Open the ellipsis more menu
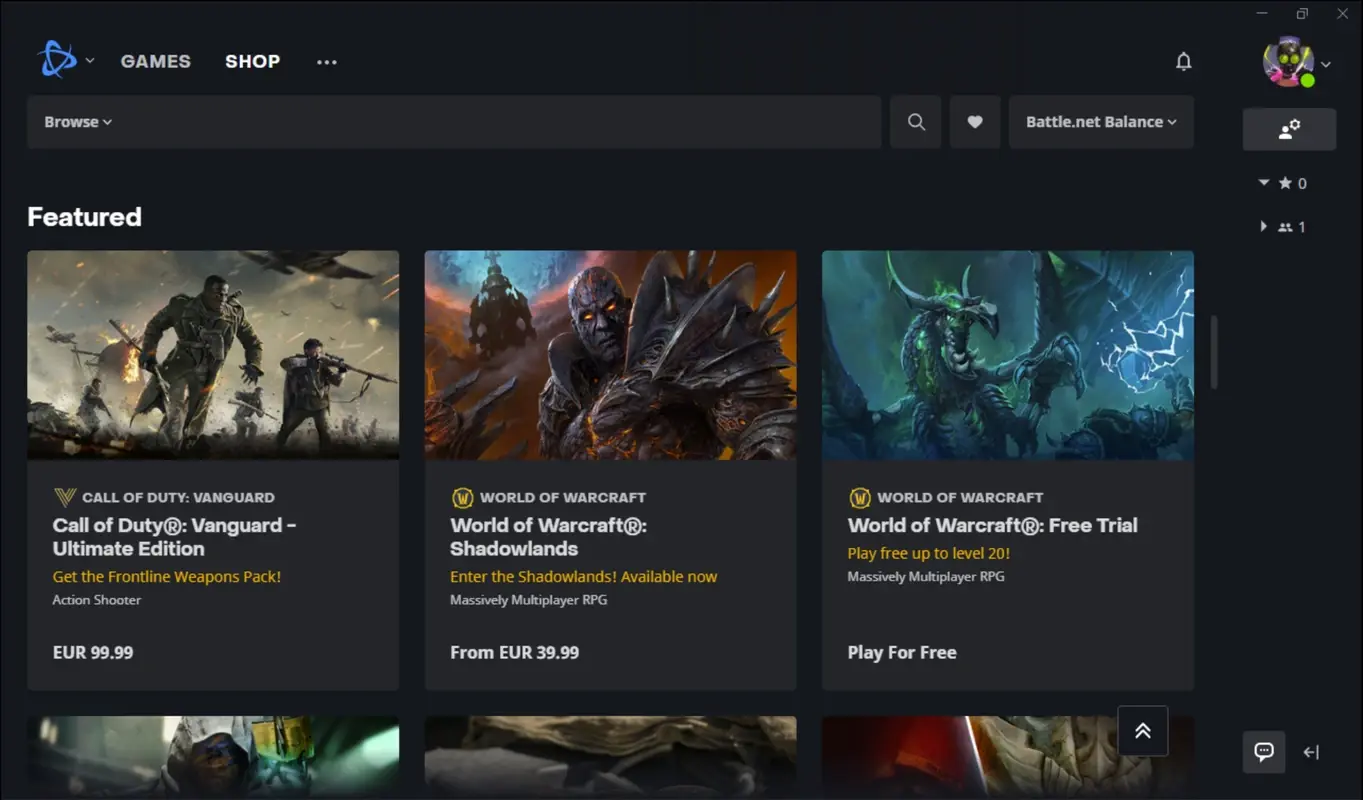The image size is (1363, 800). pos(326,61)
